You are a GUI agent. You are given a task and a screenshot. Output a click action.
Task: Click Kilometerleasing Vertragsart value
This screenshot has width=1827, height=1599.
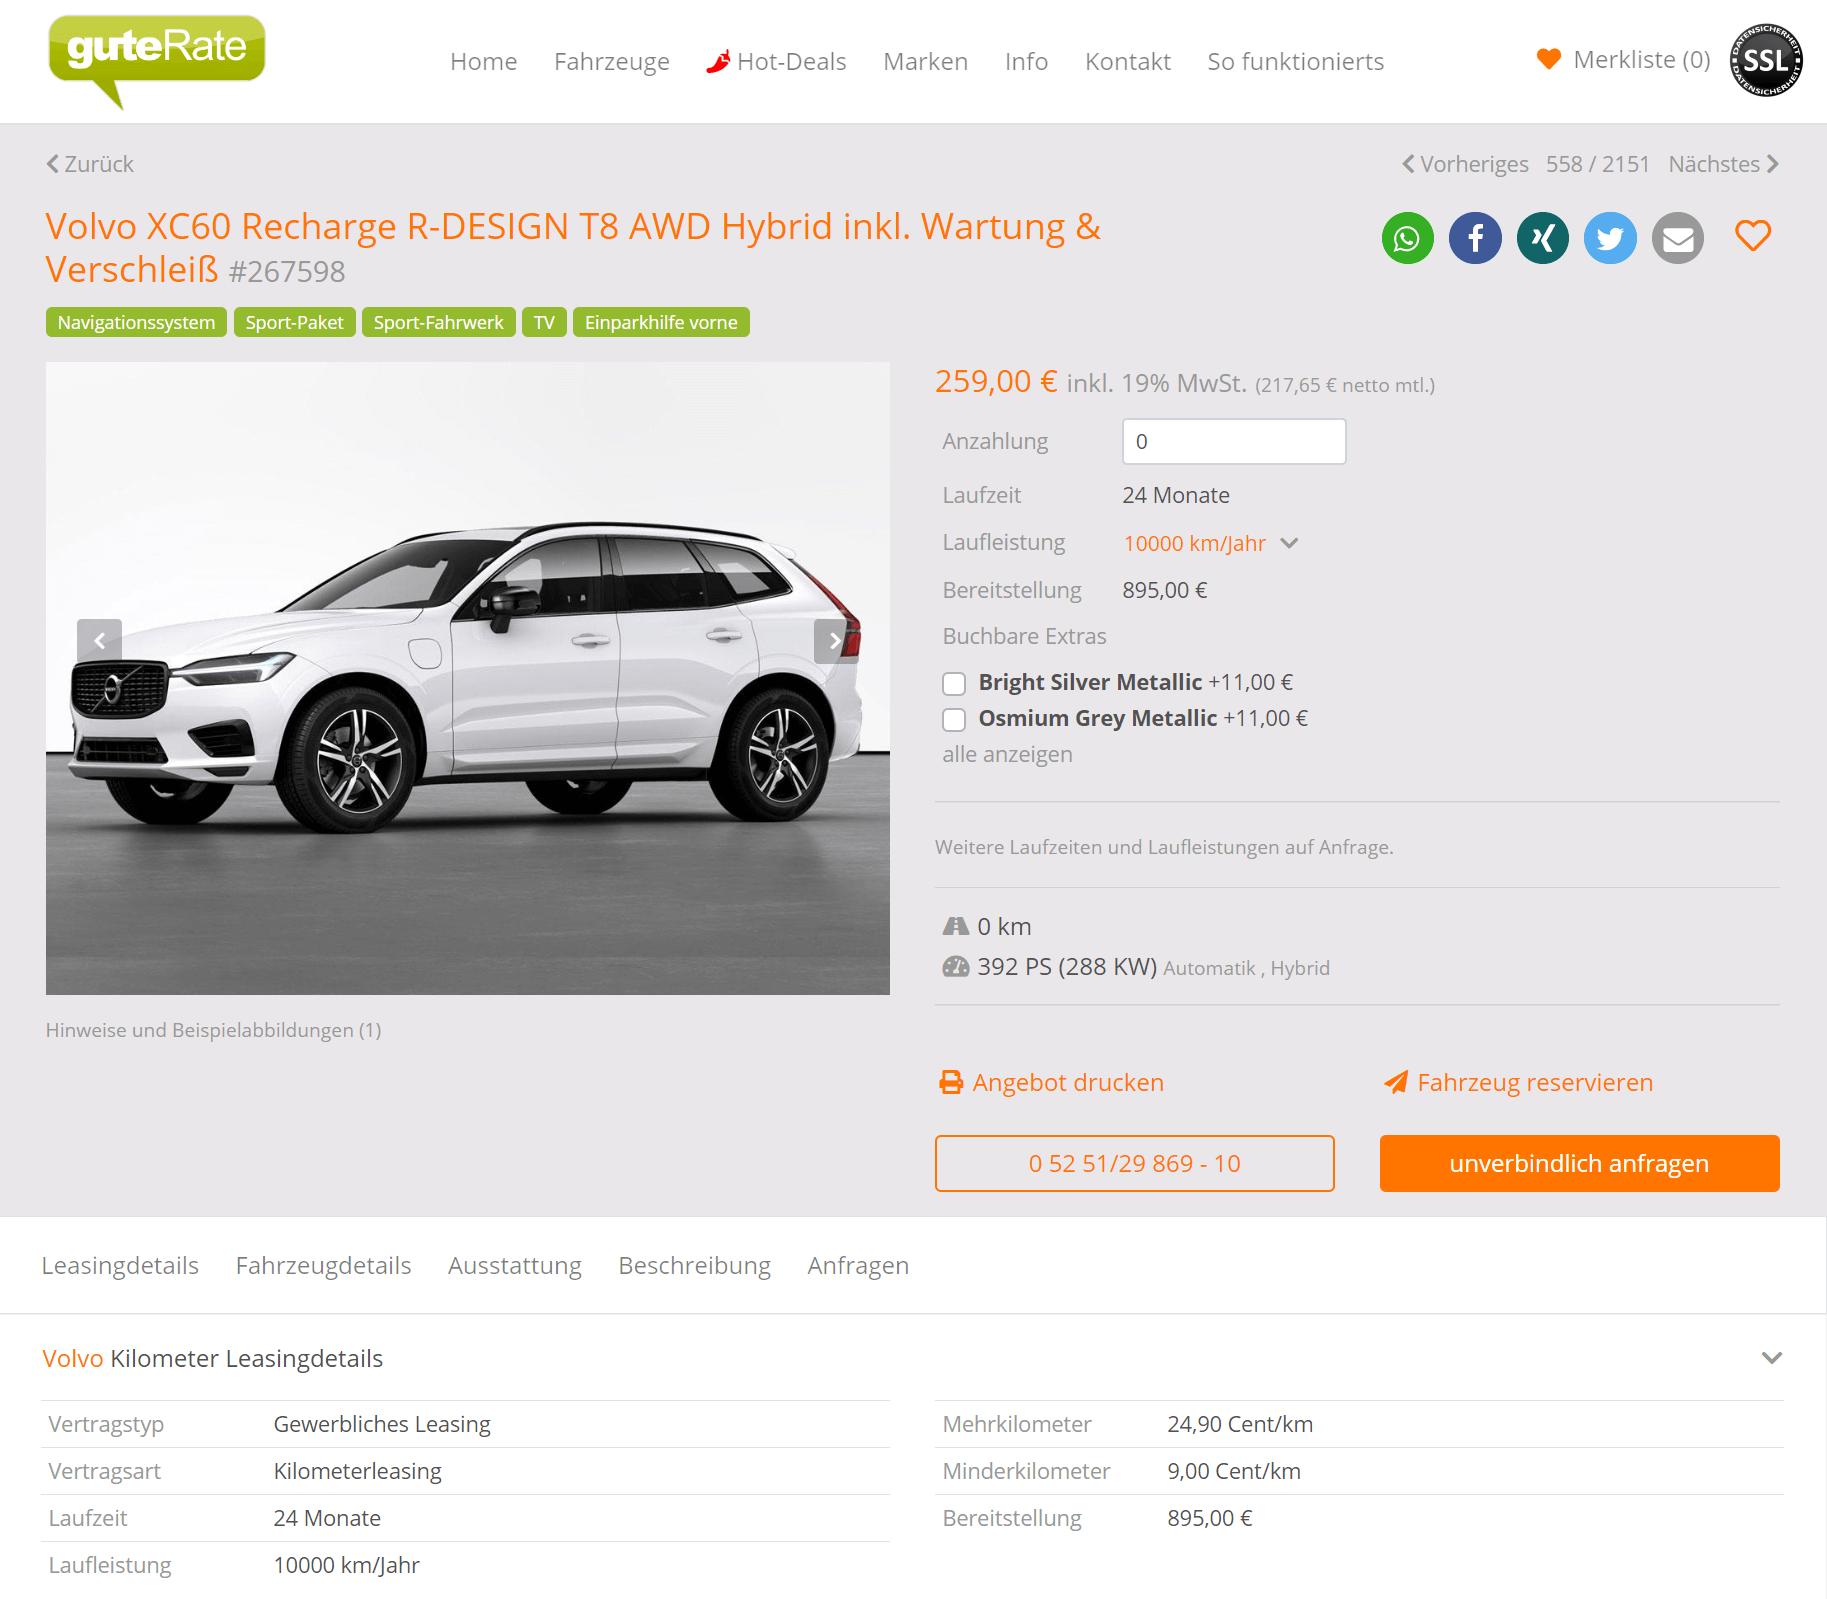(357, 1471)
